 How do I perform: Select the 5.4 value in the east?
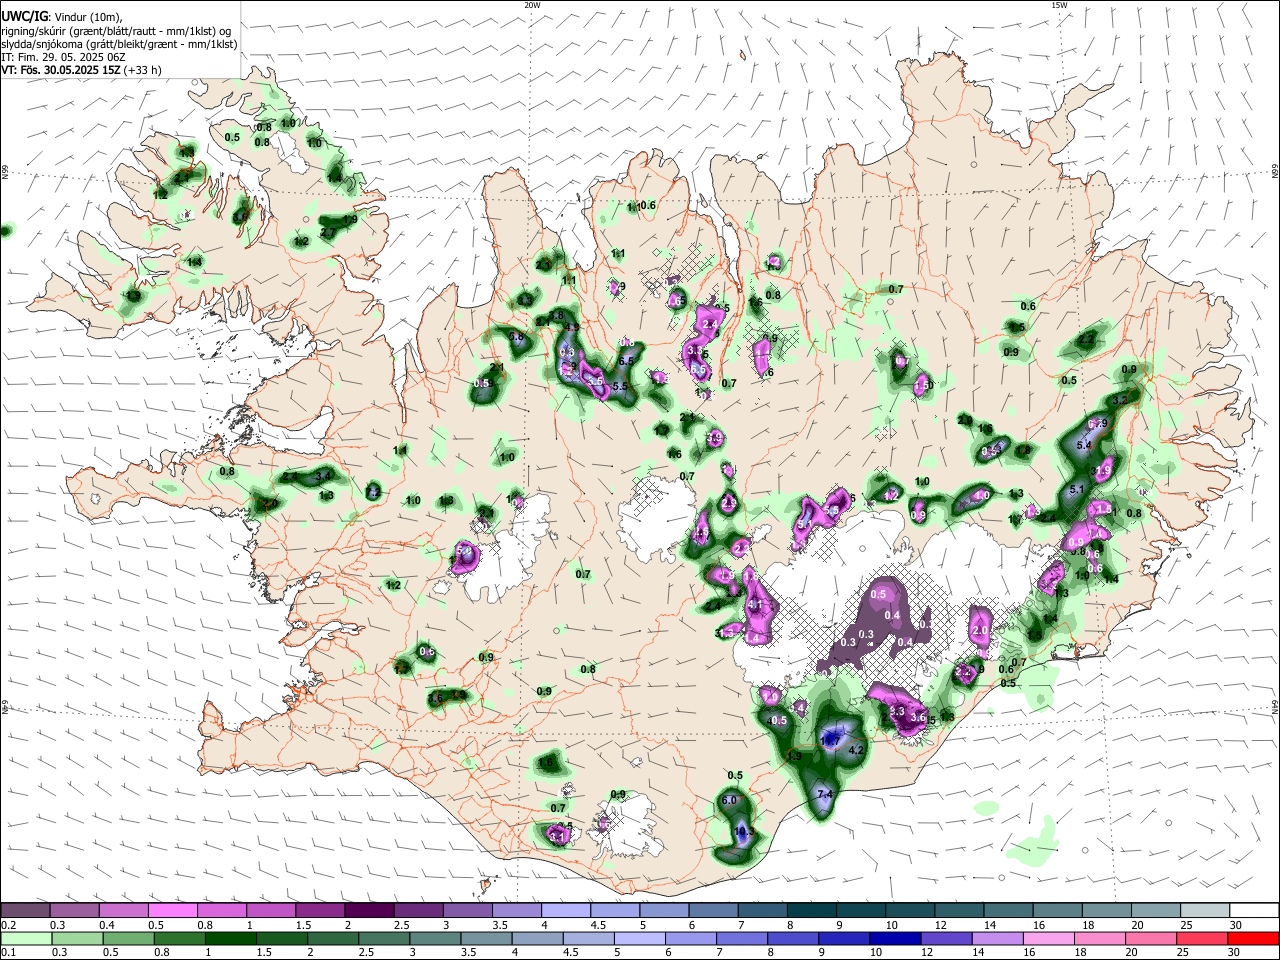point(1085,445)
